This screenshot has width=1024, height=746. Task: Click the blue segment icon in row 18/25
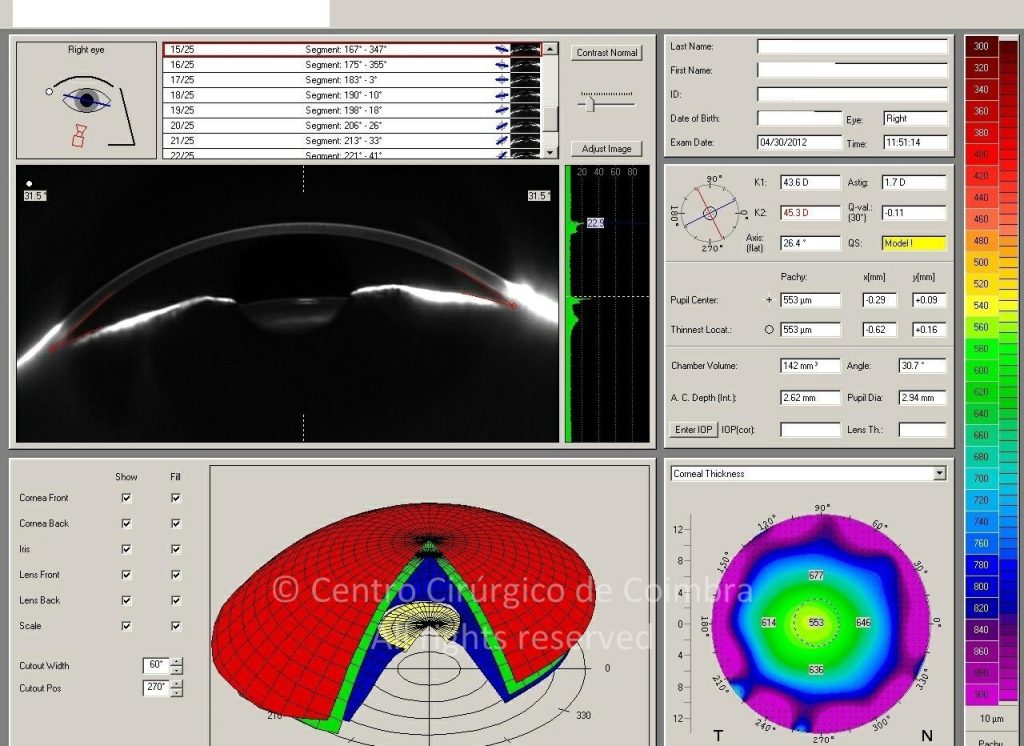point(502,95)
